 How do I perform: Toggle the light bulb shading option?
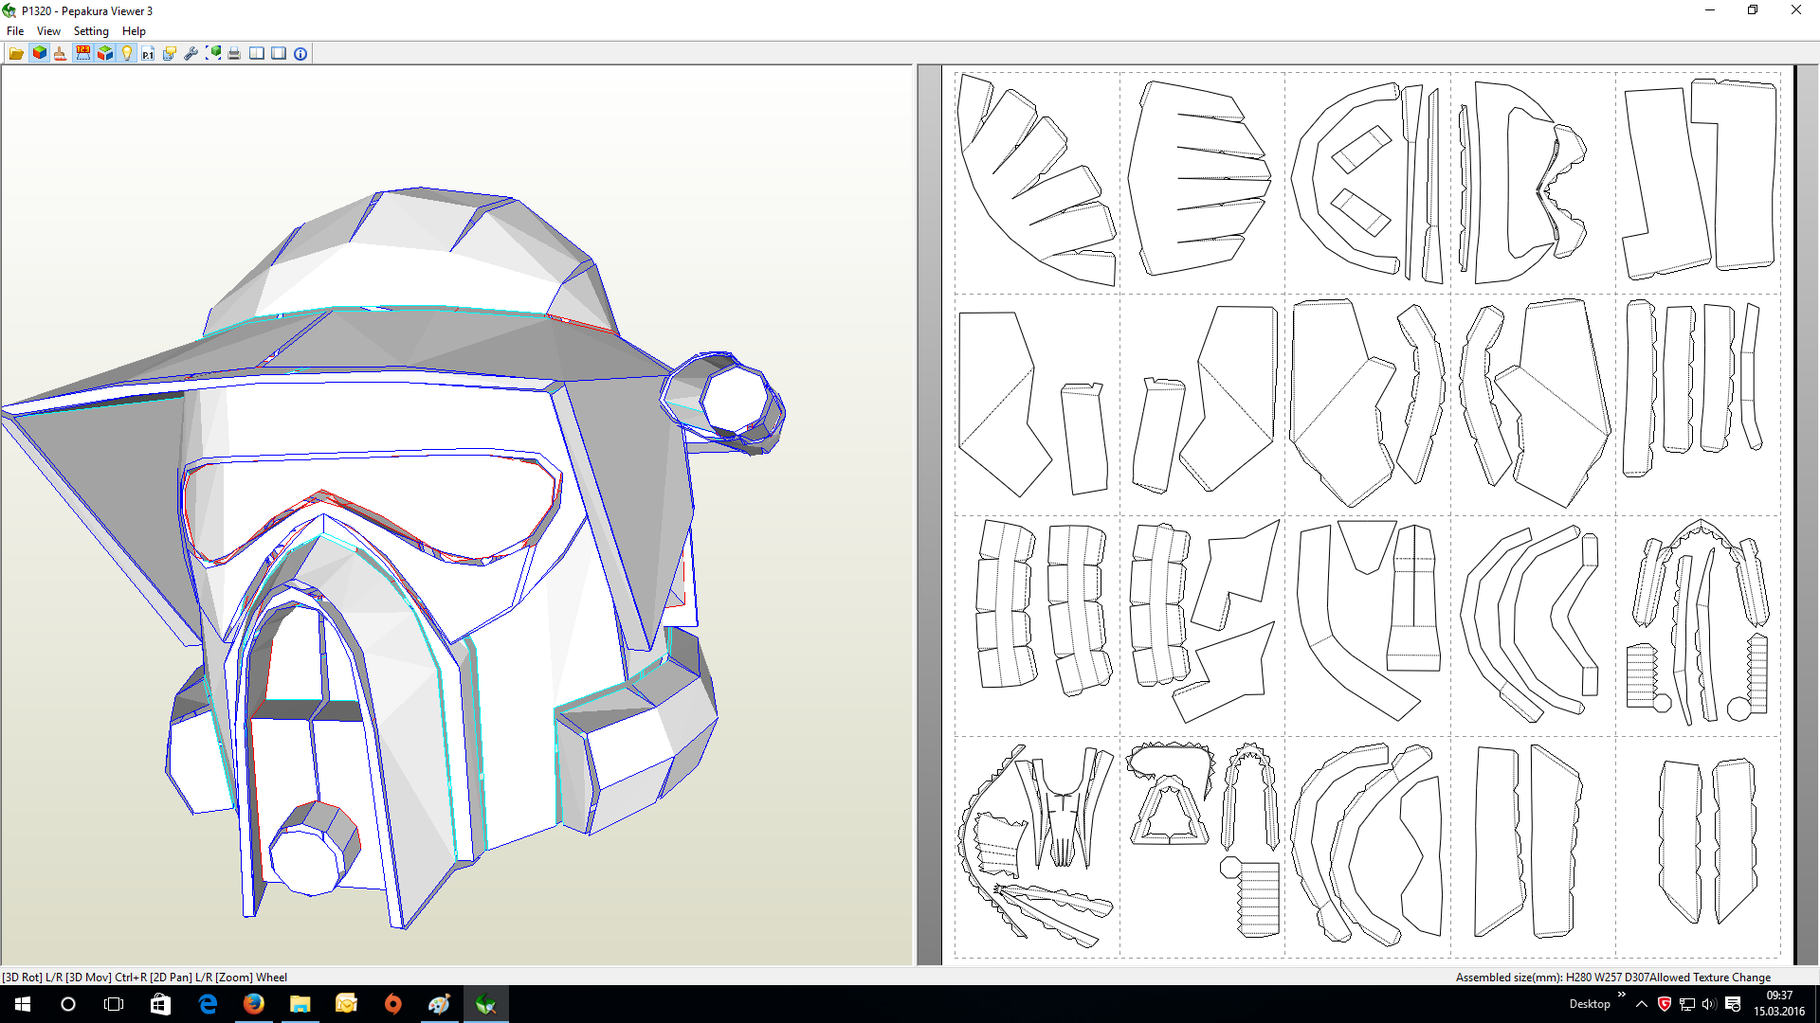coord(126,53)
